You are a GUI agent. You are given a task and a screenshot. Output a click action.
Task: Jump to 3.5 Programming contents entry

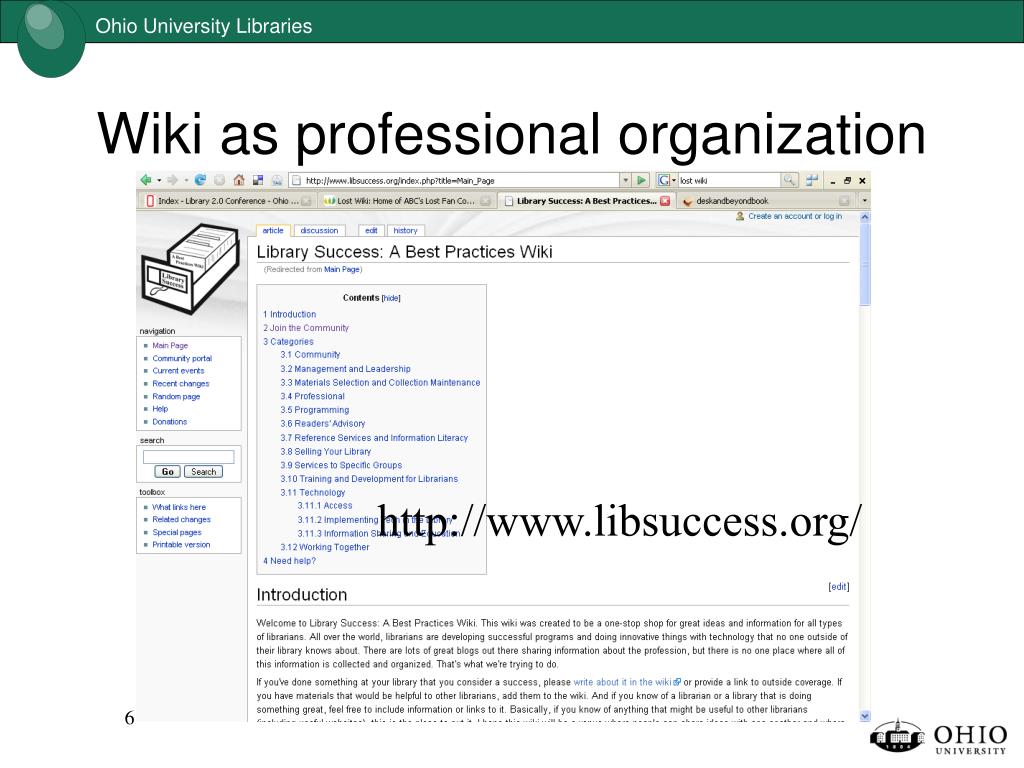315,410
